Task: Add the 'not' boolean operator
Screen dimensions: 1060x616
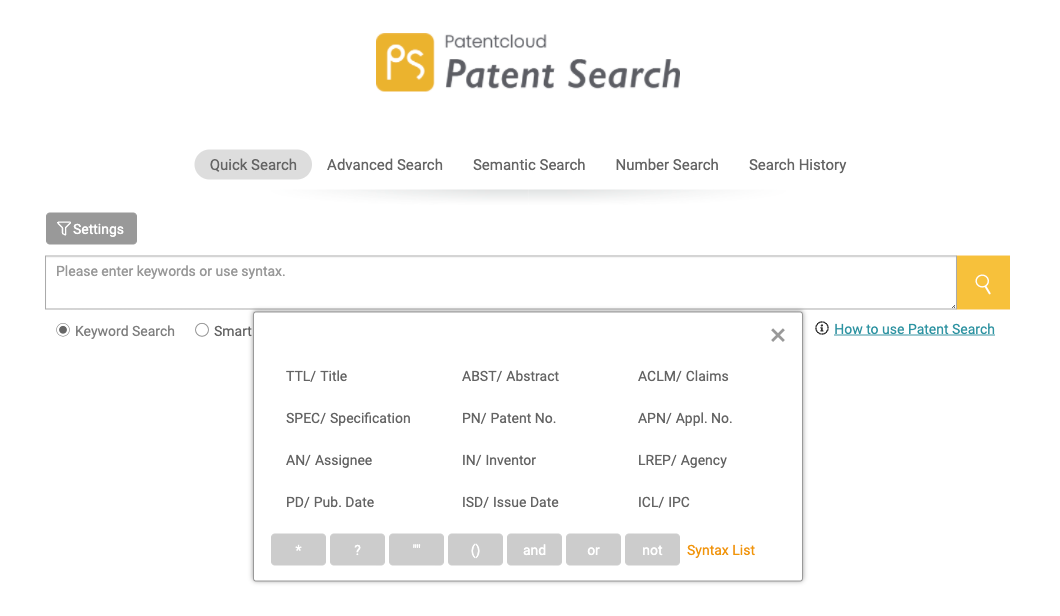Action: coord(652,550)
